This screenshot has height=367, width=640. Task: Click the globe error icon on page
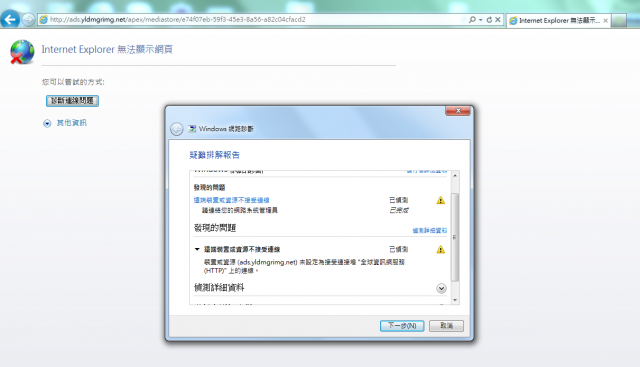click(22, 52)
